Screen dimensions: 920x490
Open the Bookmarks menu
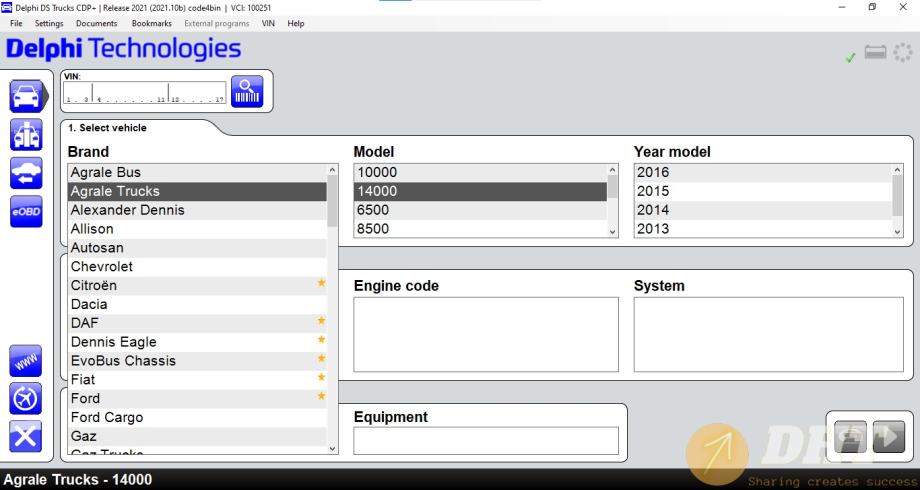point(151,23)
